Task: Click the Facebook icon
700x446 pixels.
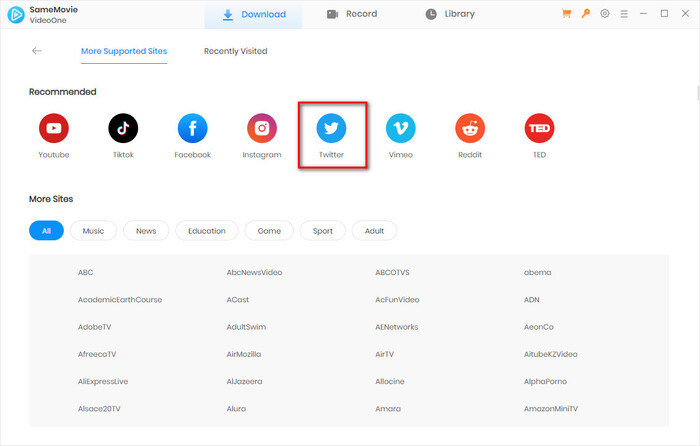Action: [193, 128]
